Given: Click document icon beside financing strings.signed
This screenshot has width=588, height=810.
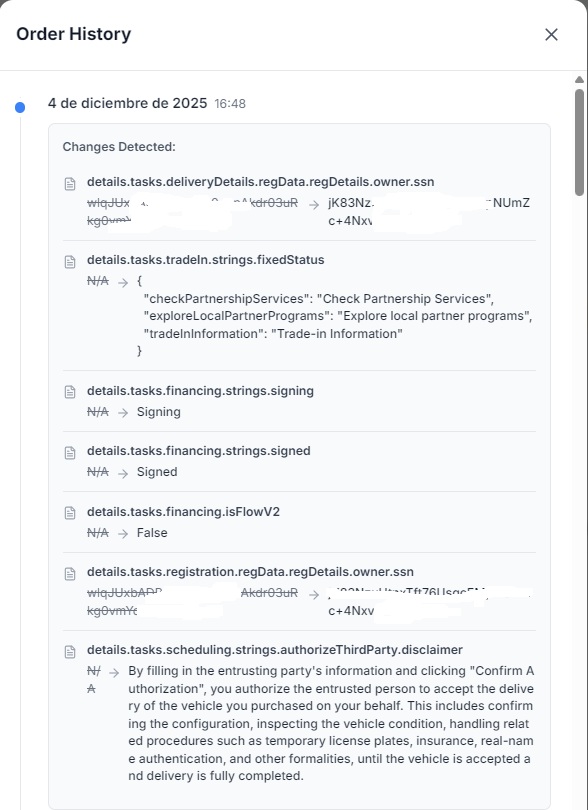Looking at the screenshot, I should pos(70,453).
